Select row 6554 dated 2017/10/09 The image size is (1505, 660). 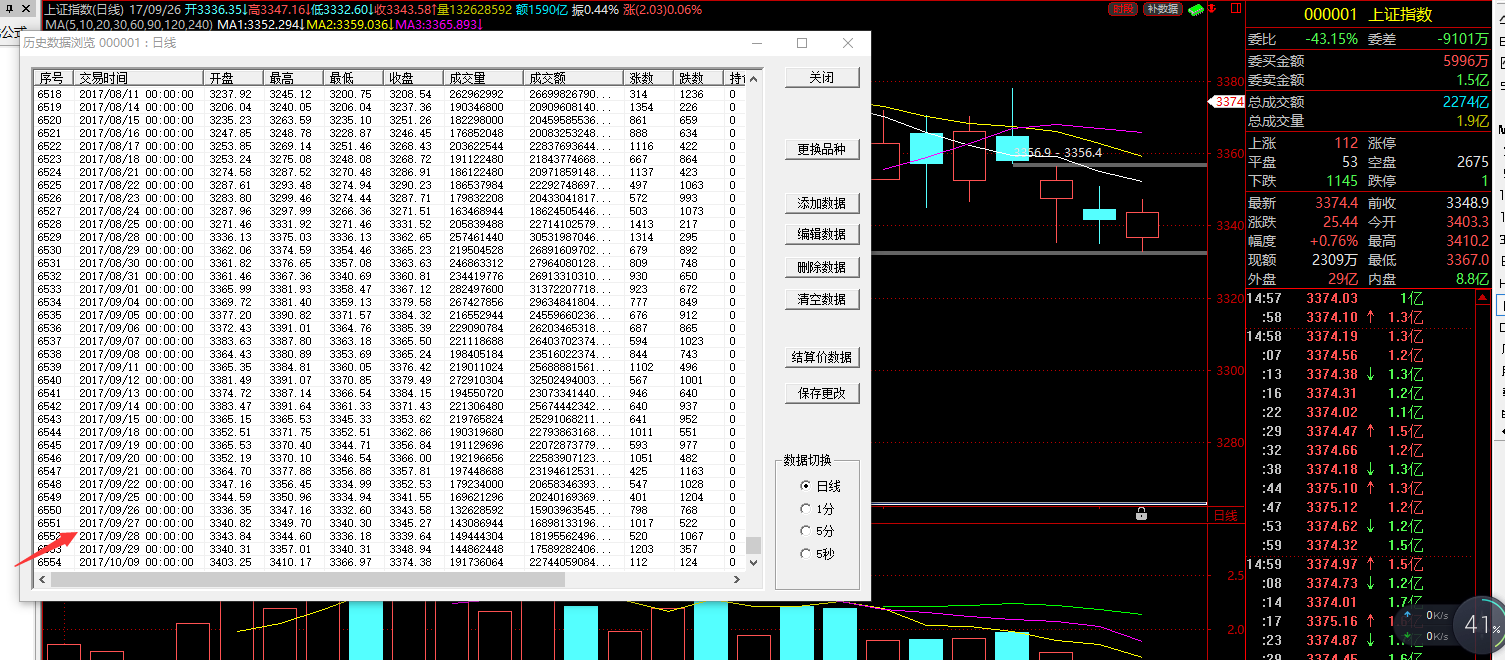pos(390,562)
